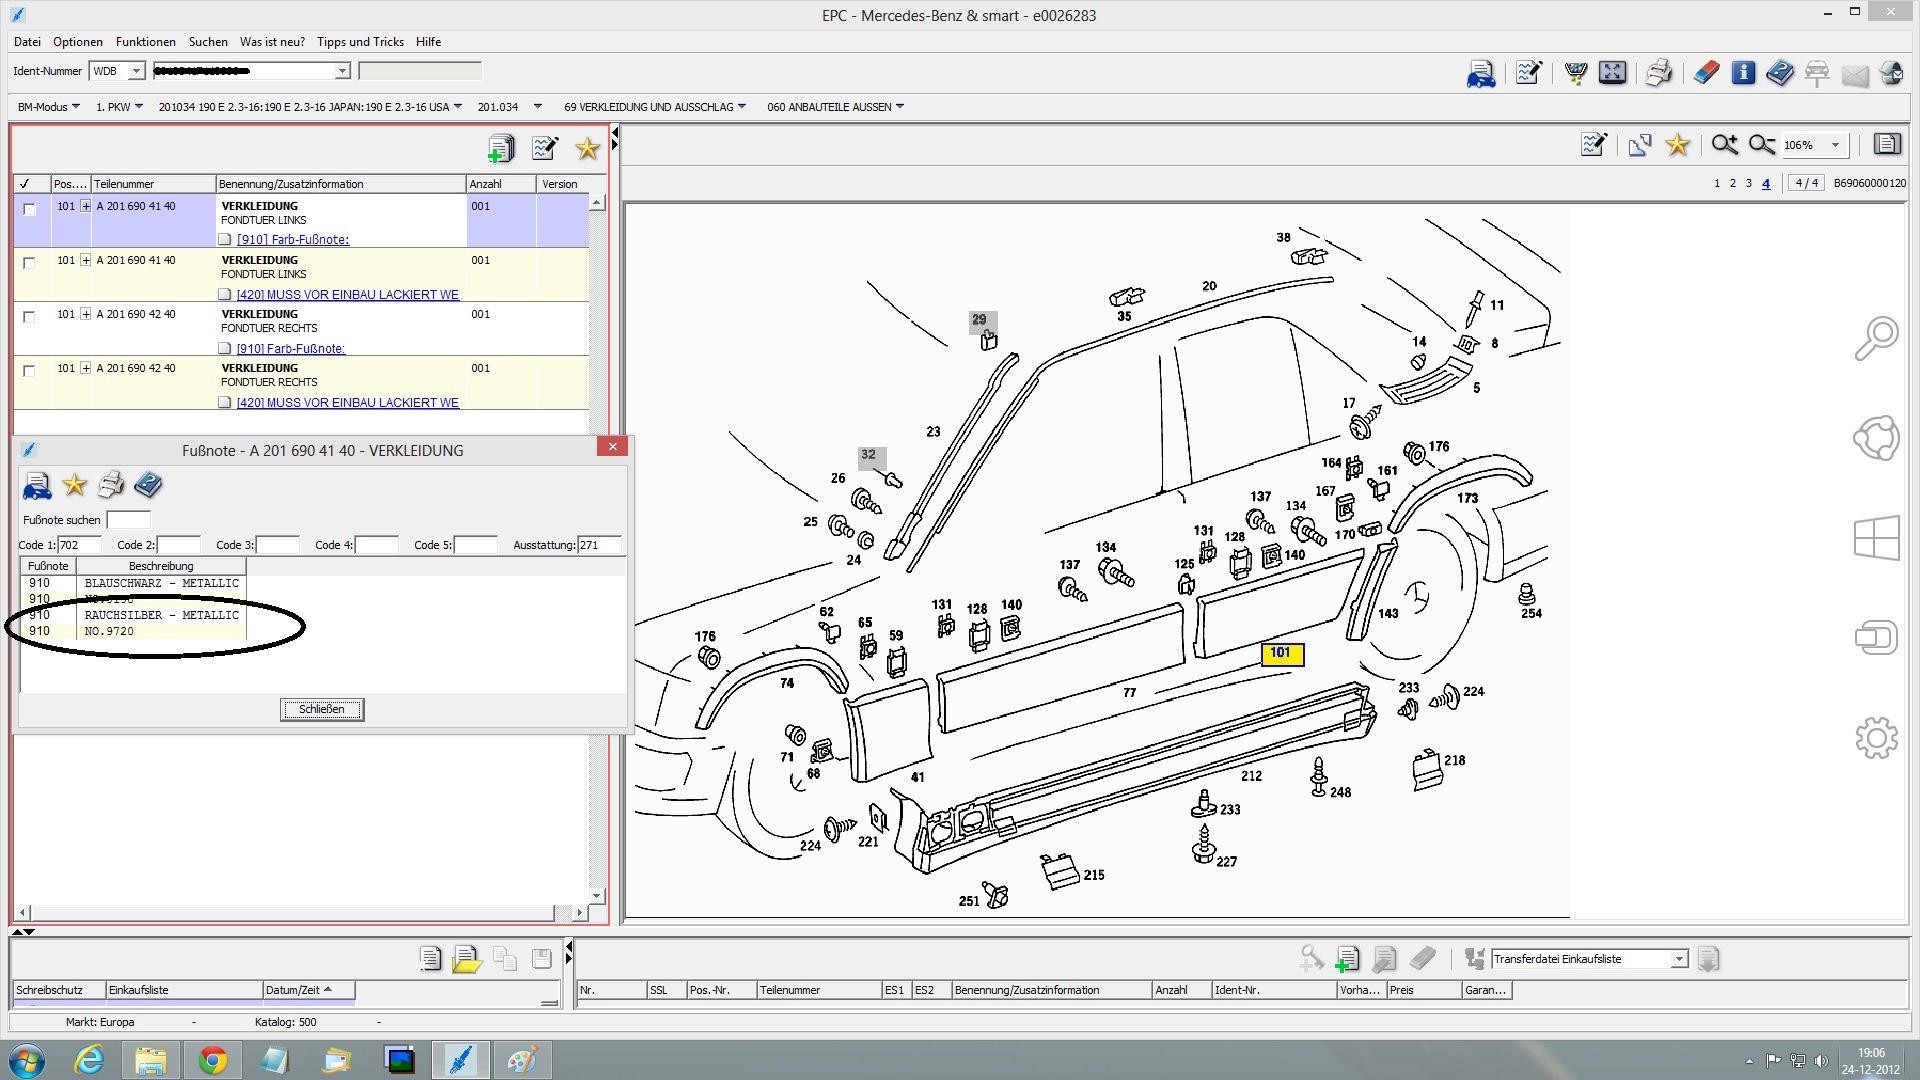Open the shopping cart funnel icon
Image resolution: width=1920 pixels, height=1080 pixels.
1576,73
